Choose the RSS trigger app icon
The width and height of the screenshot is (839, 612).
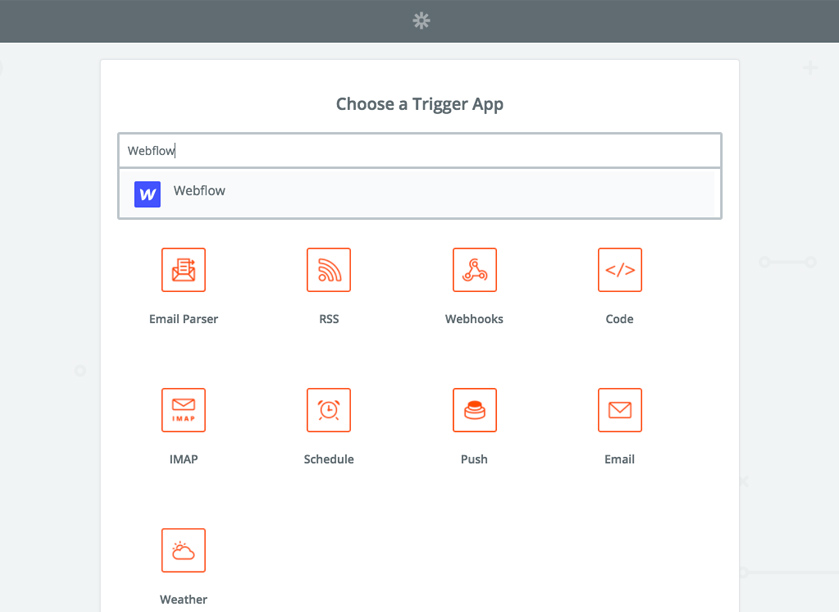329,270
